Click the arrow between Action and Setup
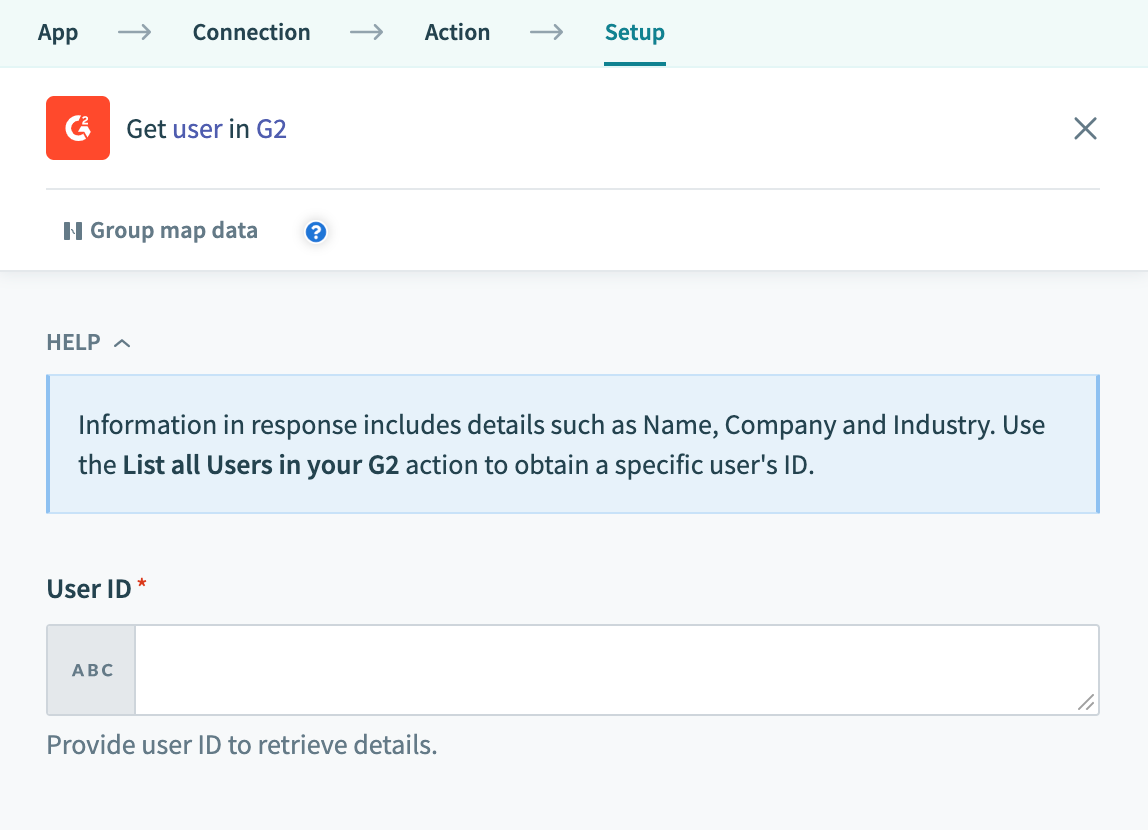Image resolution: width=1148 pixels, height=830 pixels. [545, 32]
